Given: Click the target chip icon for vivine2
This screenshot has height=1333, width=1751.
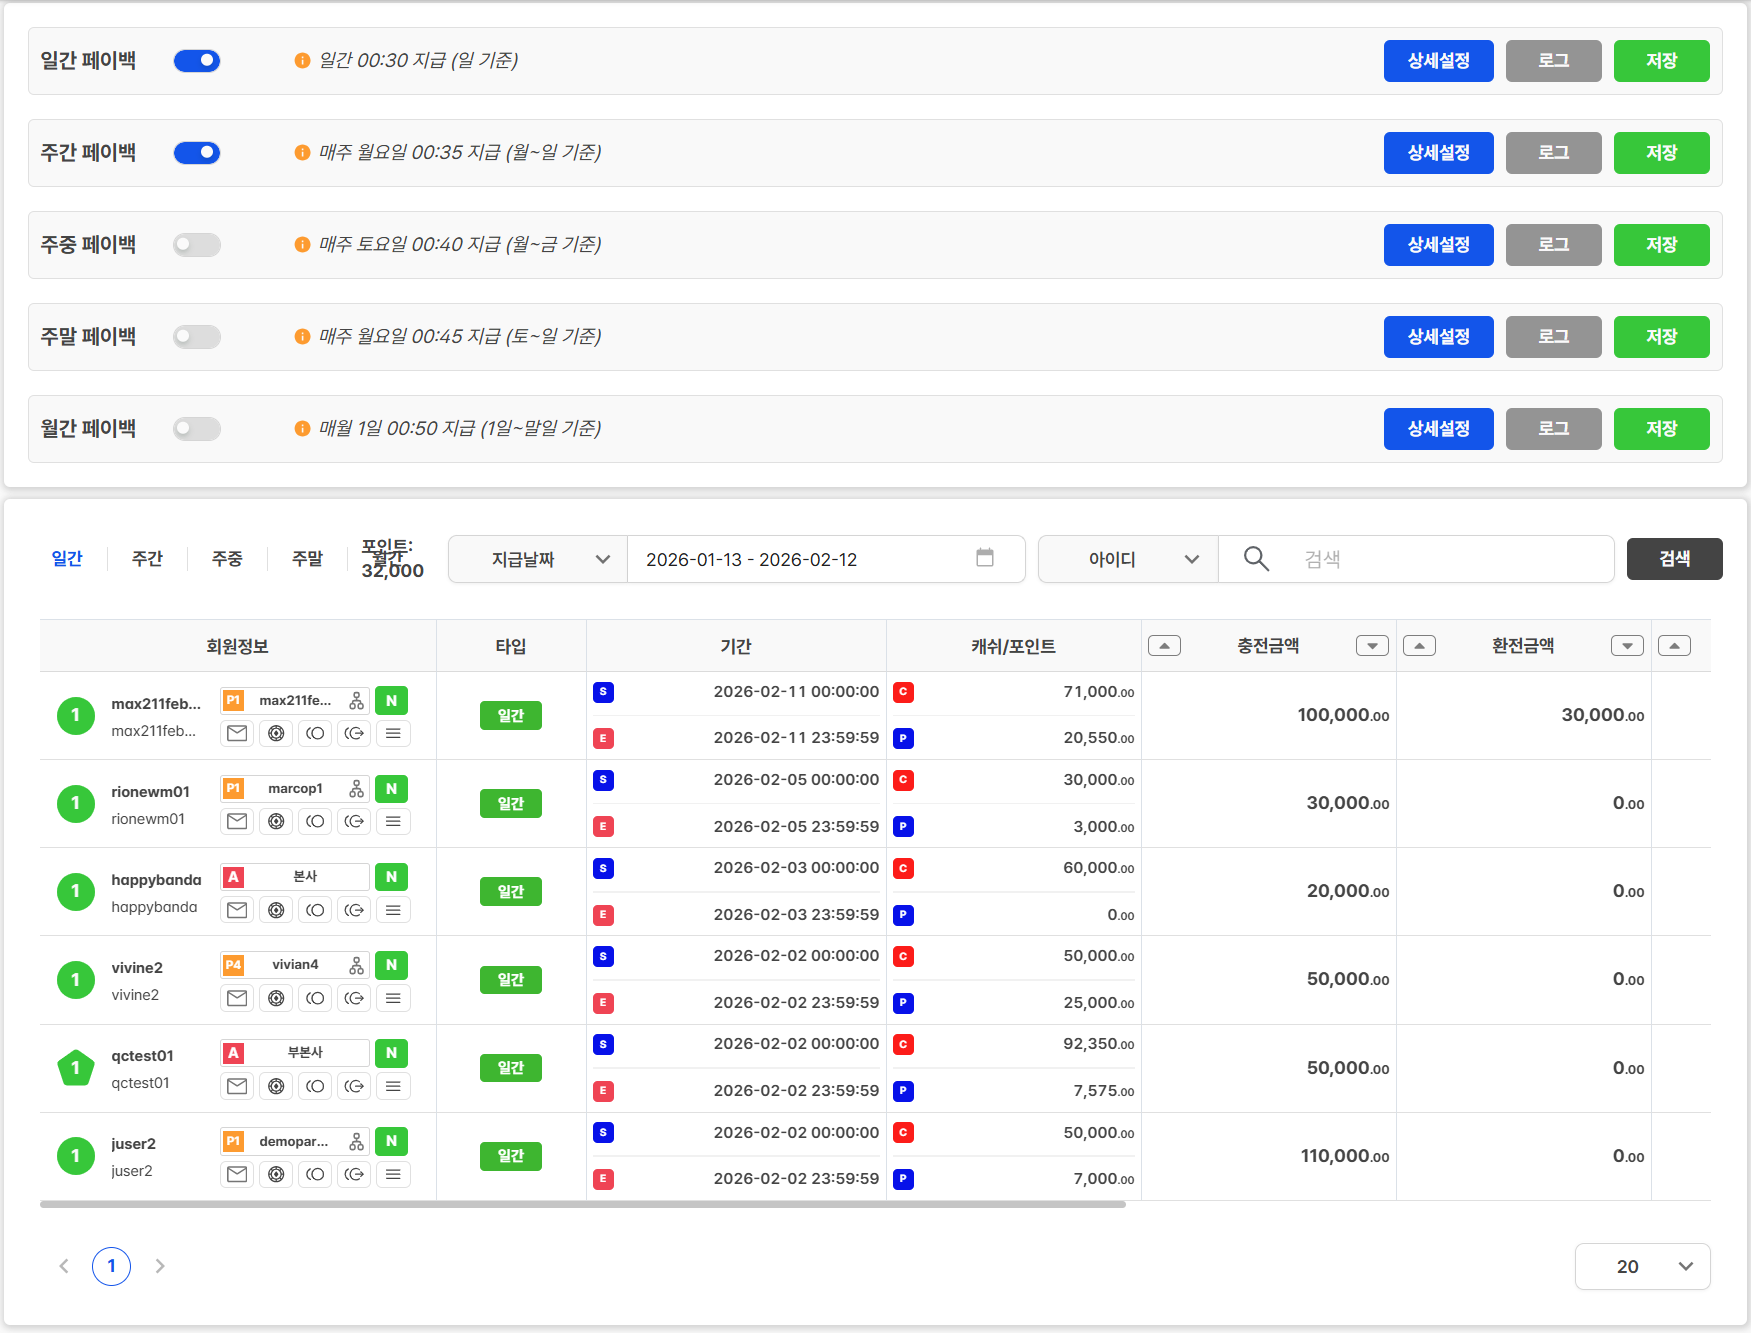Looking at the screenshot, I should (276, 998).
